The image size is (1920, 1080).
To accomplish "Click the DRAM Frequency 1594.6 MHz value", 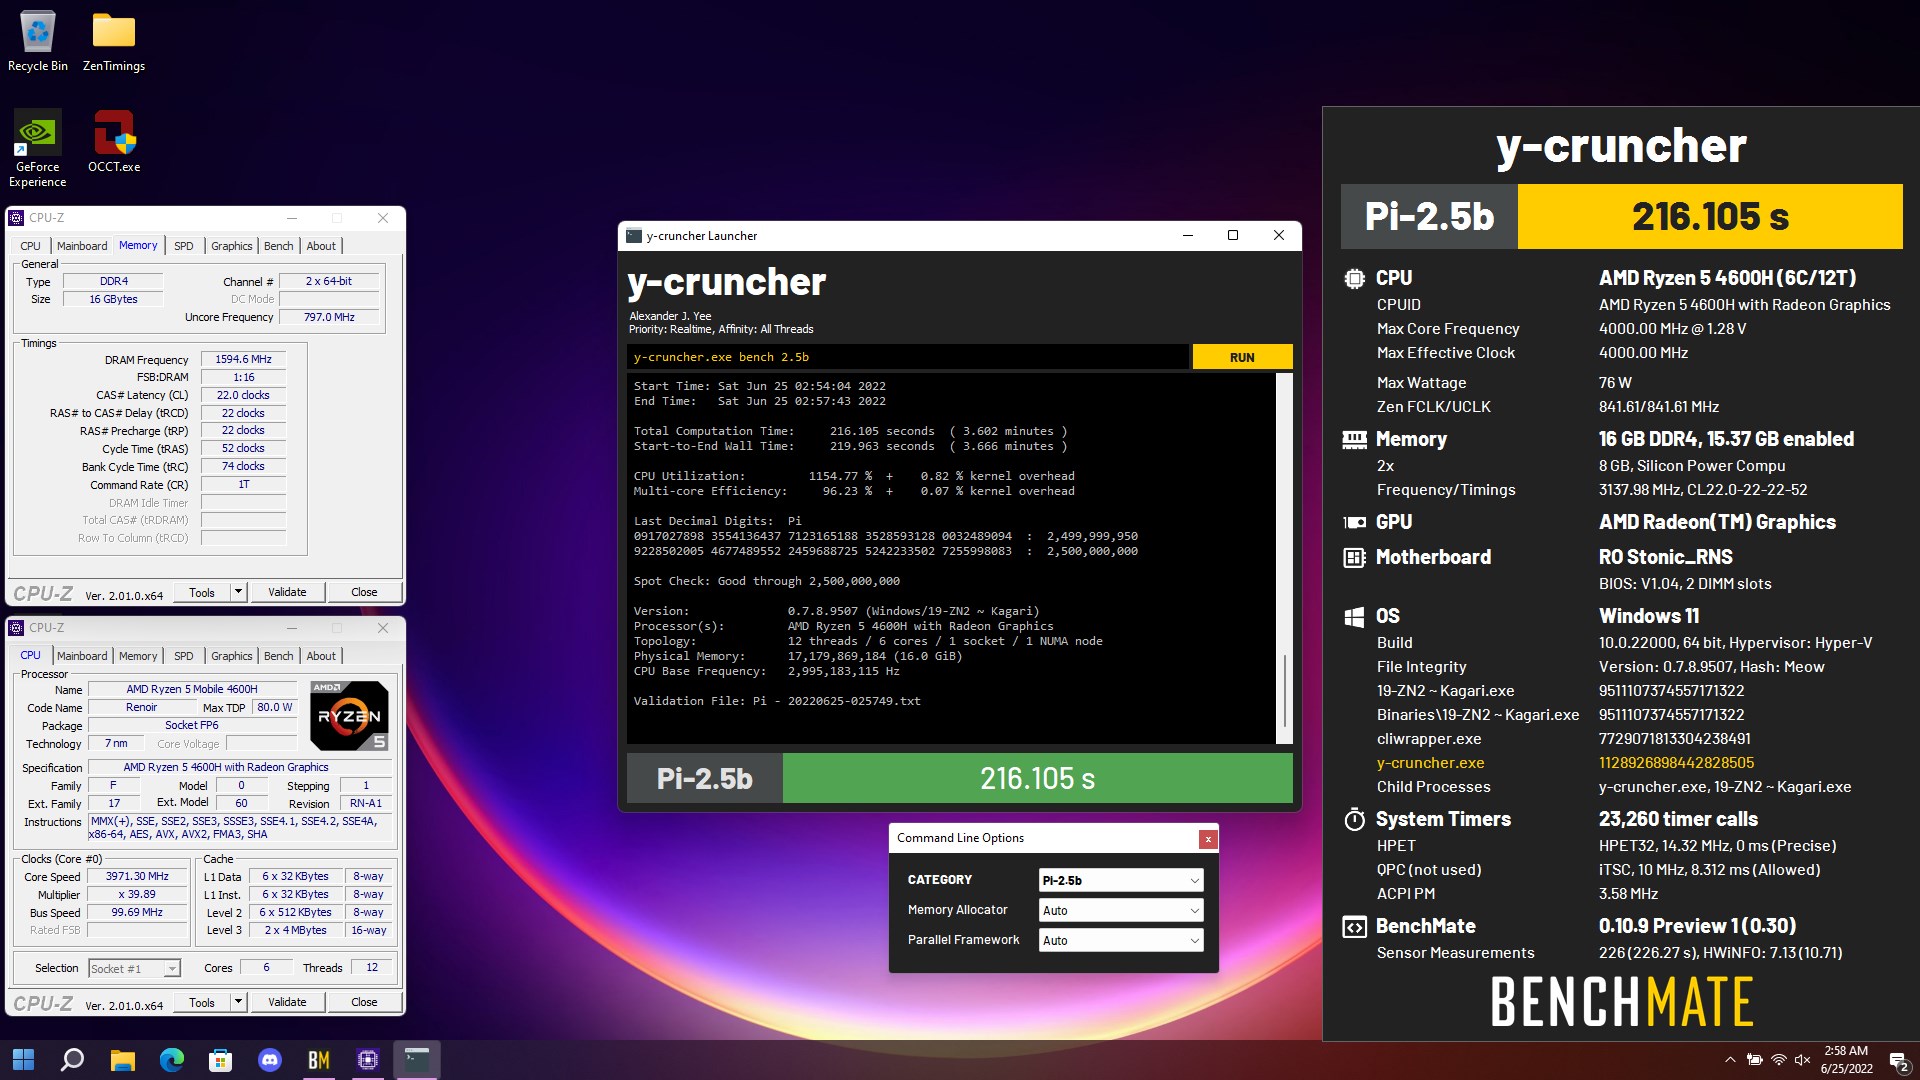I will tap(243, 359).
